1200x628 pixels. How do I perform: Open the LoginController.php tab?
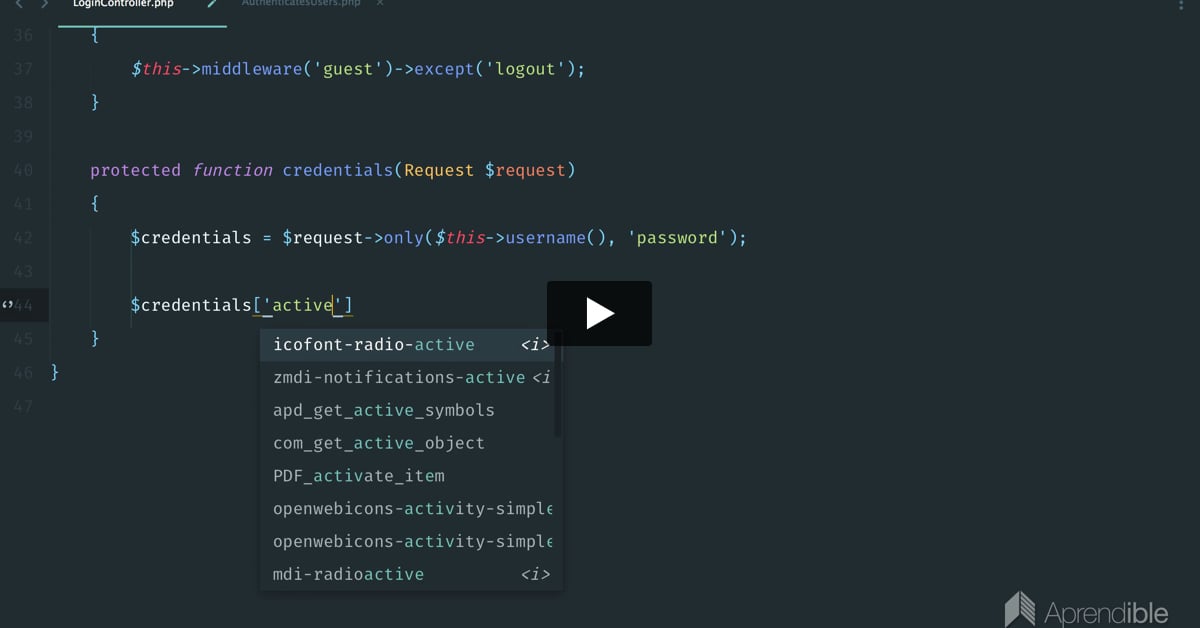point(123,4)
